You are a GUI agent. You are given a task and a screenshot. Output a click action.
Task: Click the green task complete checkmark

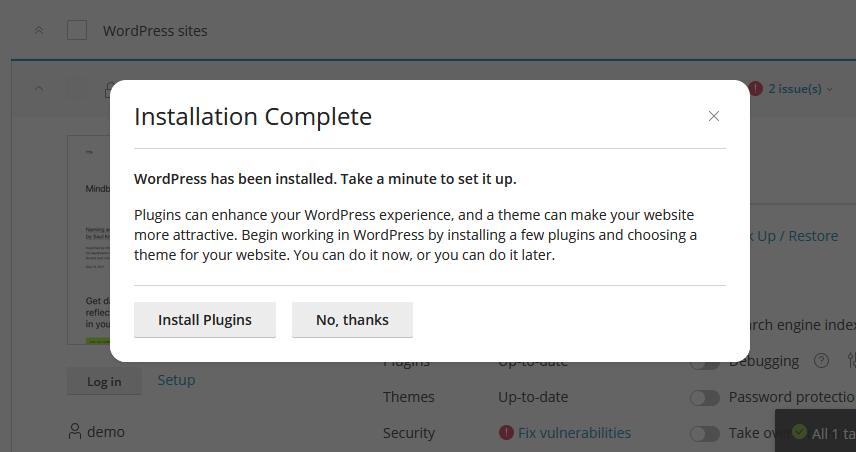[x=799, y=432]
